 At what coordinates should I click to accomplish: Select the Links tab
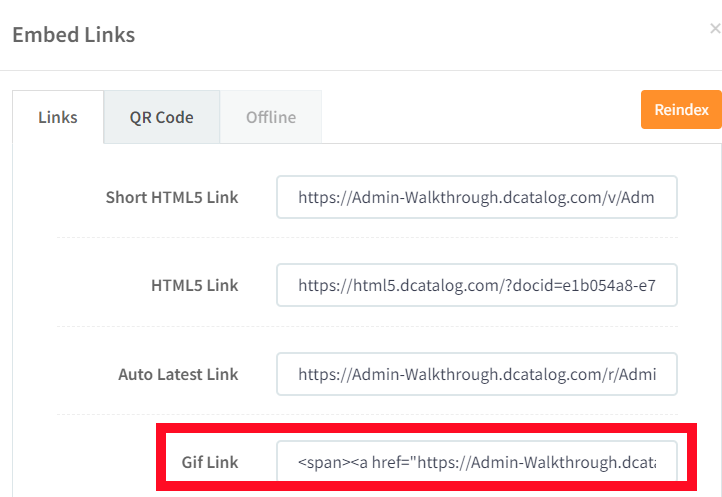pos(58,117)
